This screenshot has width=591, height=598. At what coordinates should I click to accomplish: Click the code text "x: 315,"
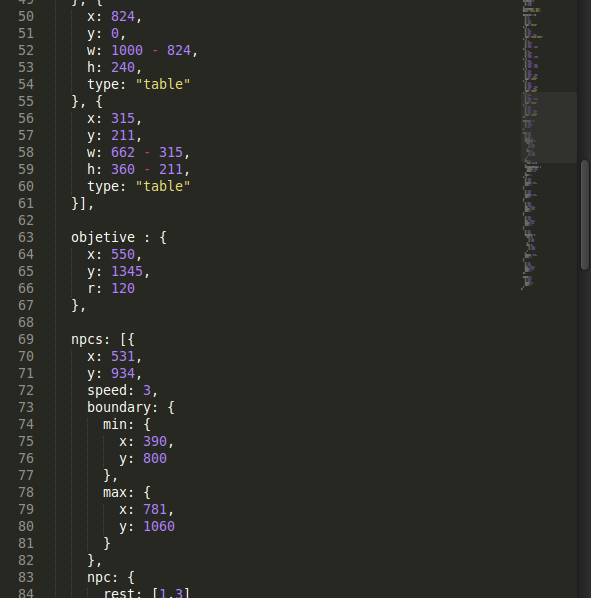[x=114, y=119]
